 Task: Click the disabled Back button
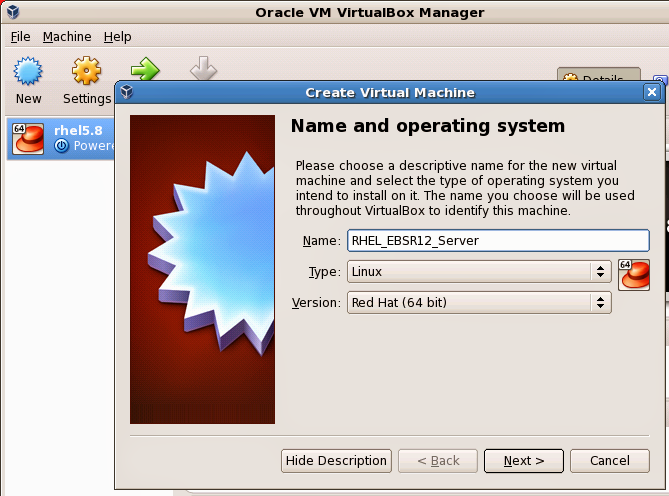(438, 461)
